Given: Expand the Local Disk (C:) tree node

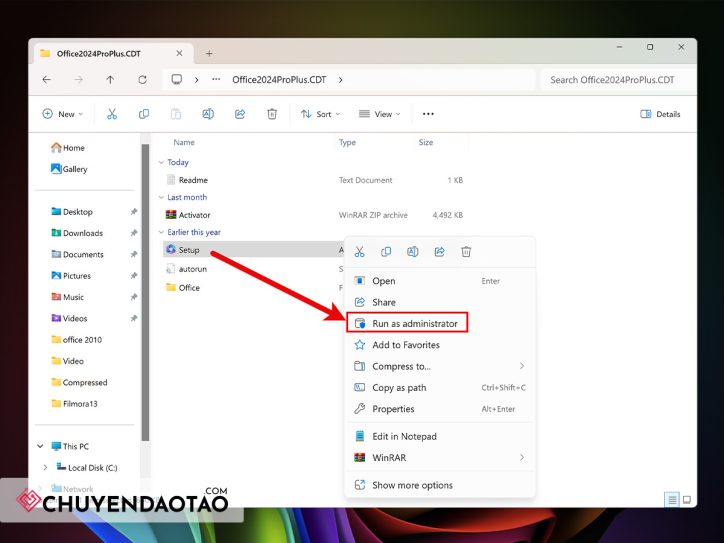Looking at the screenshot, I should 45,467.
